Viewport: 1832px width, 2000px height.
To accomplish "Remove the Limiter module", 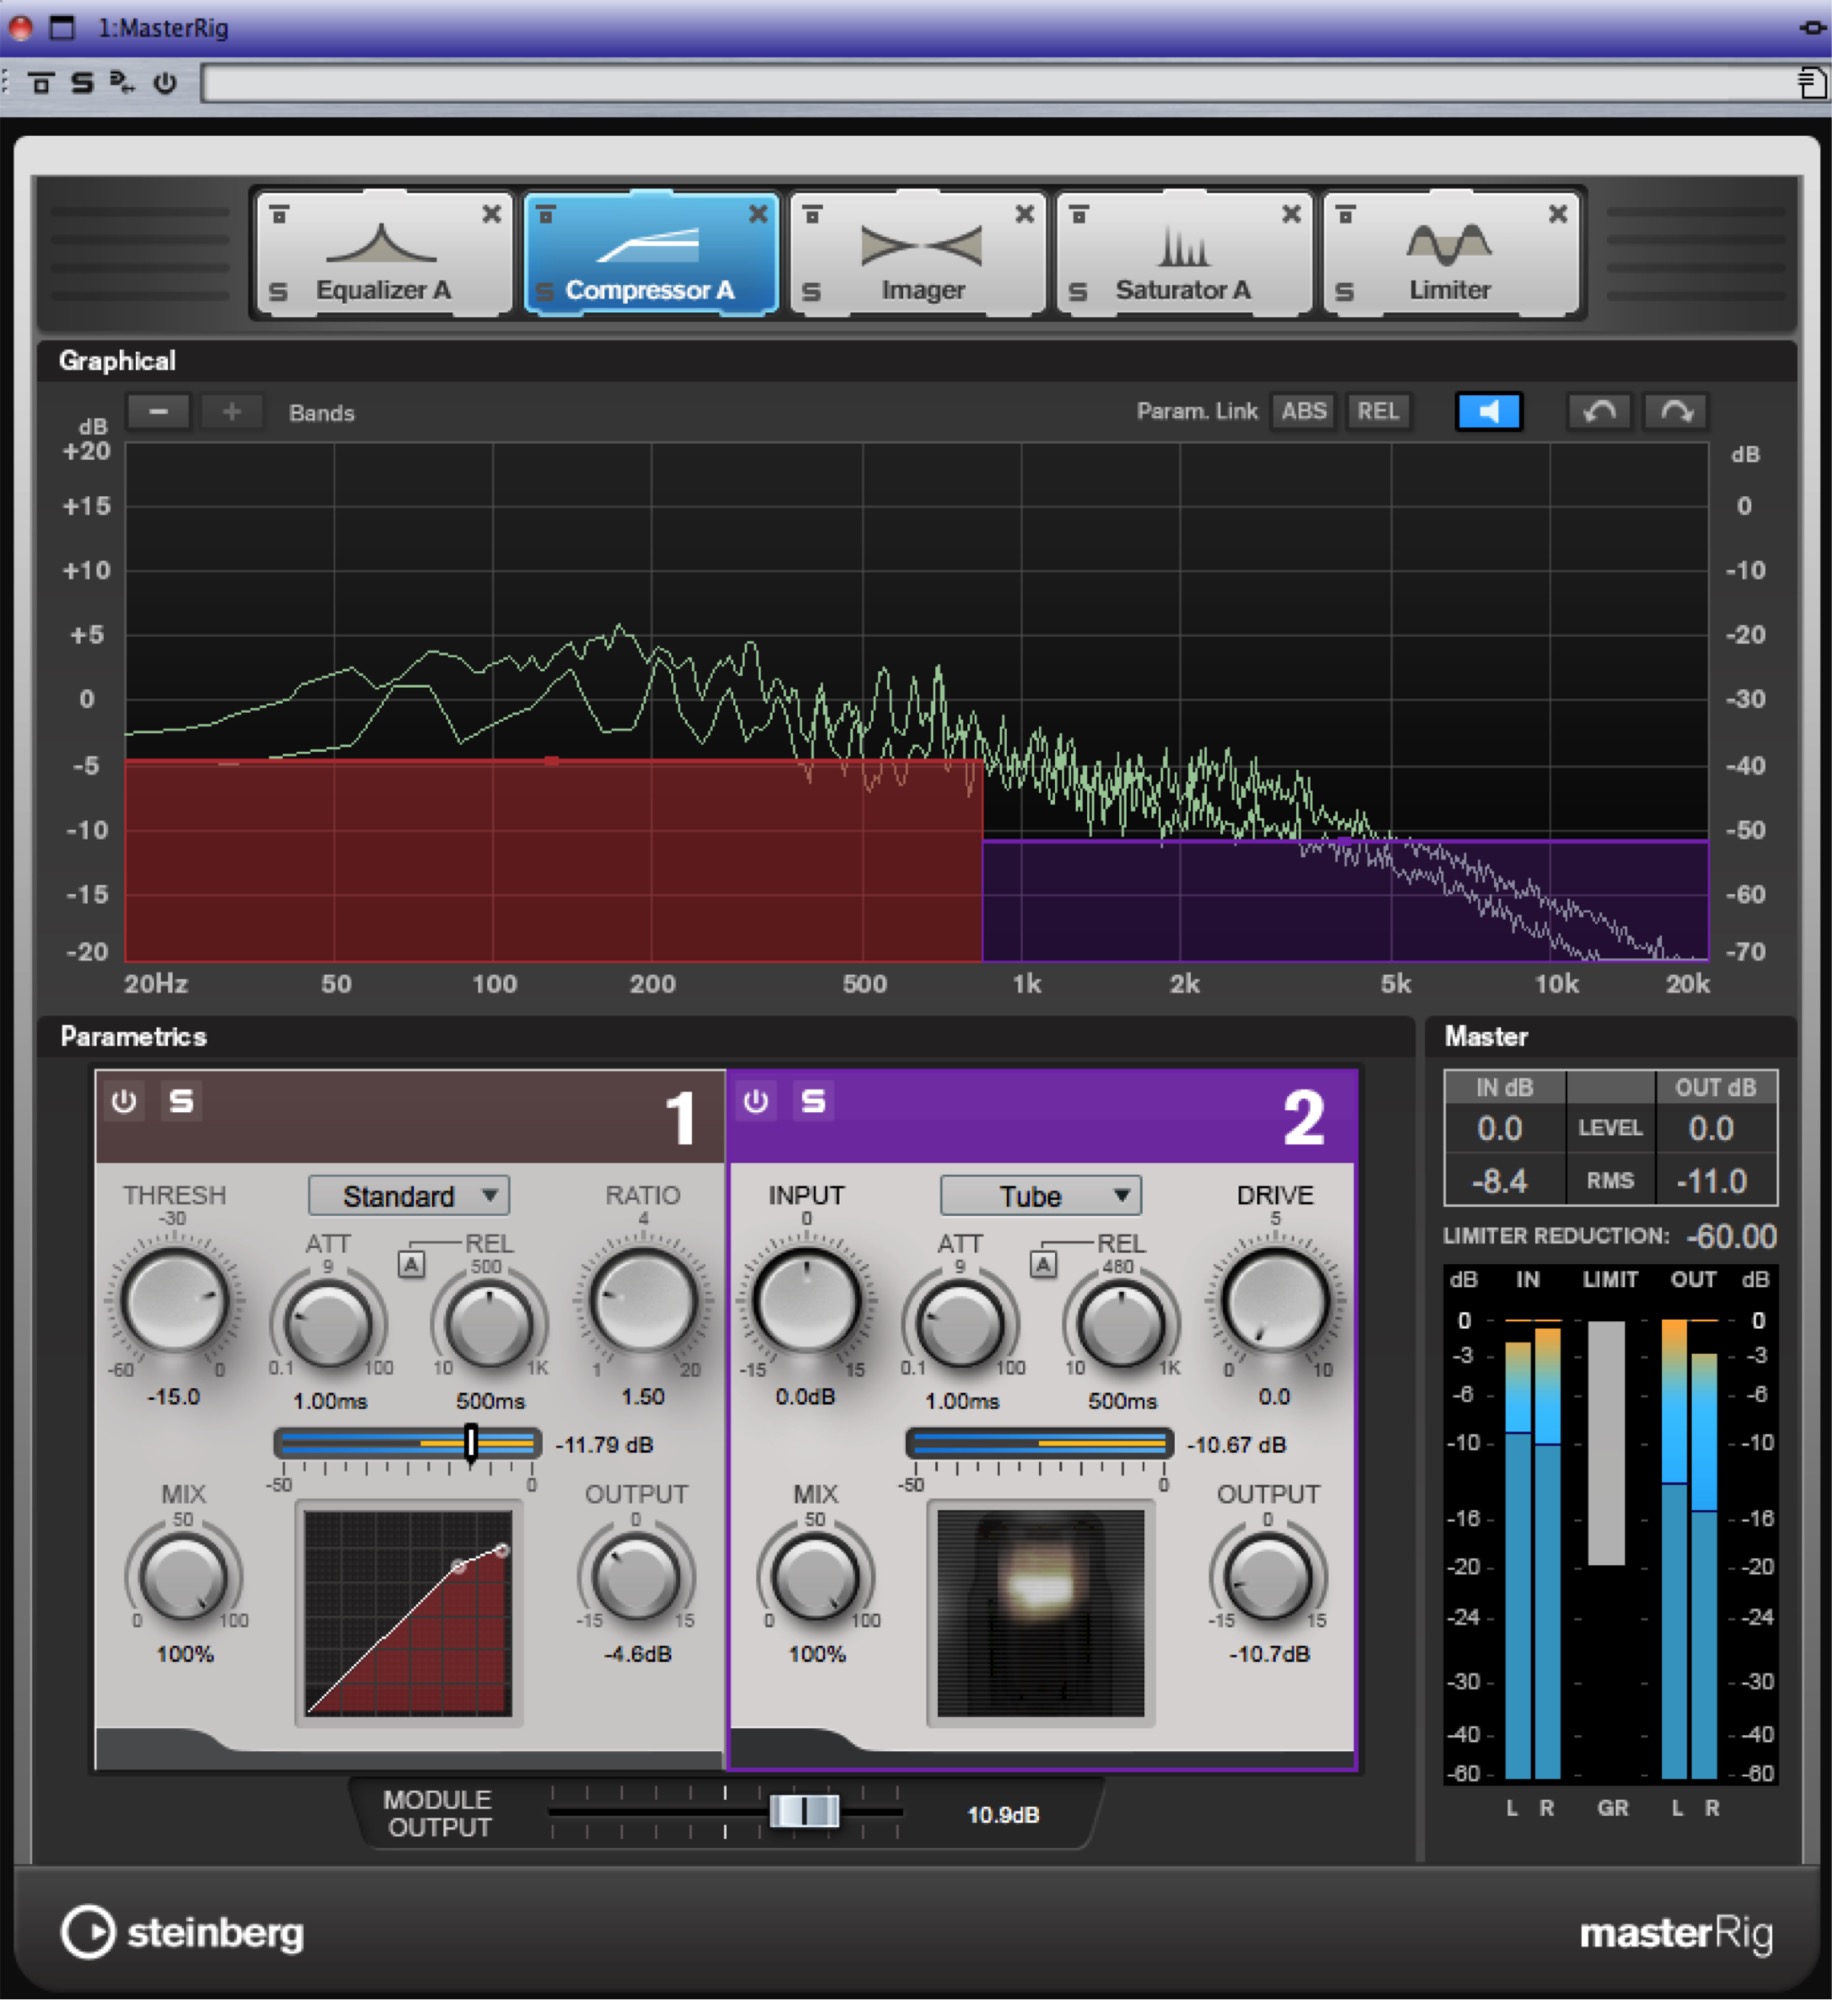I will 1558,214.
